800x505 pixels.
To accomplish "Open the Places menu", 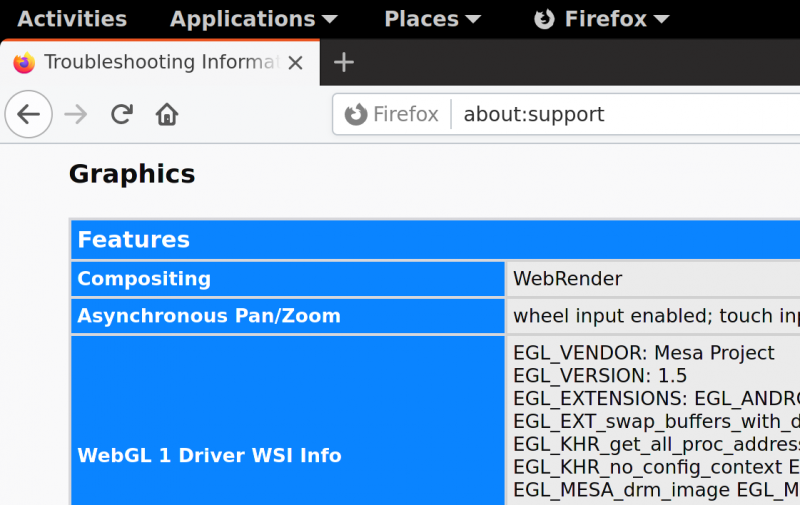I will point(432,19).
